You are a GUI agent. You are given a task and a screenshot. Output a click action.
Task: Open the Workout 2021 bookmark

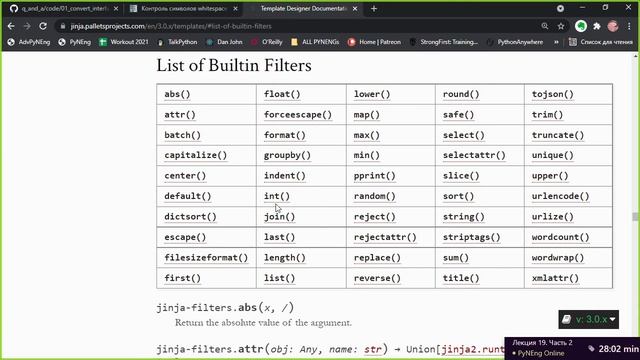tap(124, 42)
